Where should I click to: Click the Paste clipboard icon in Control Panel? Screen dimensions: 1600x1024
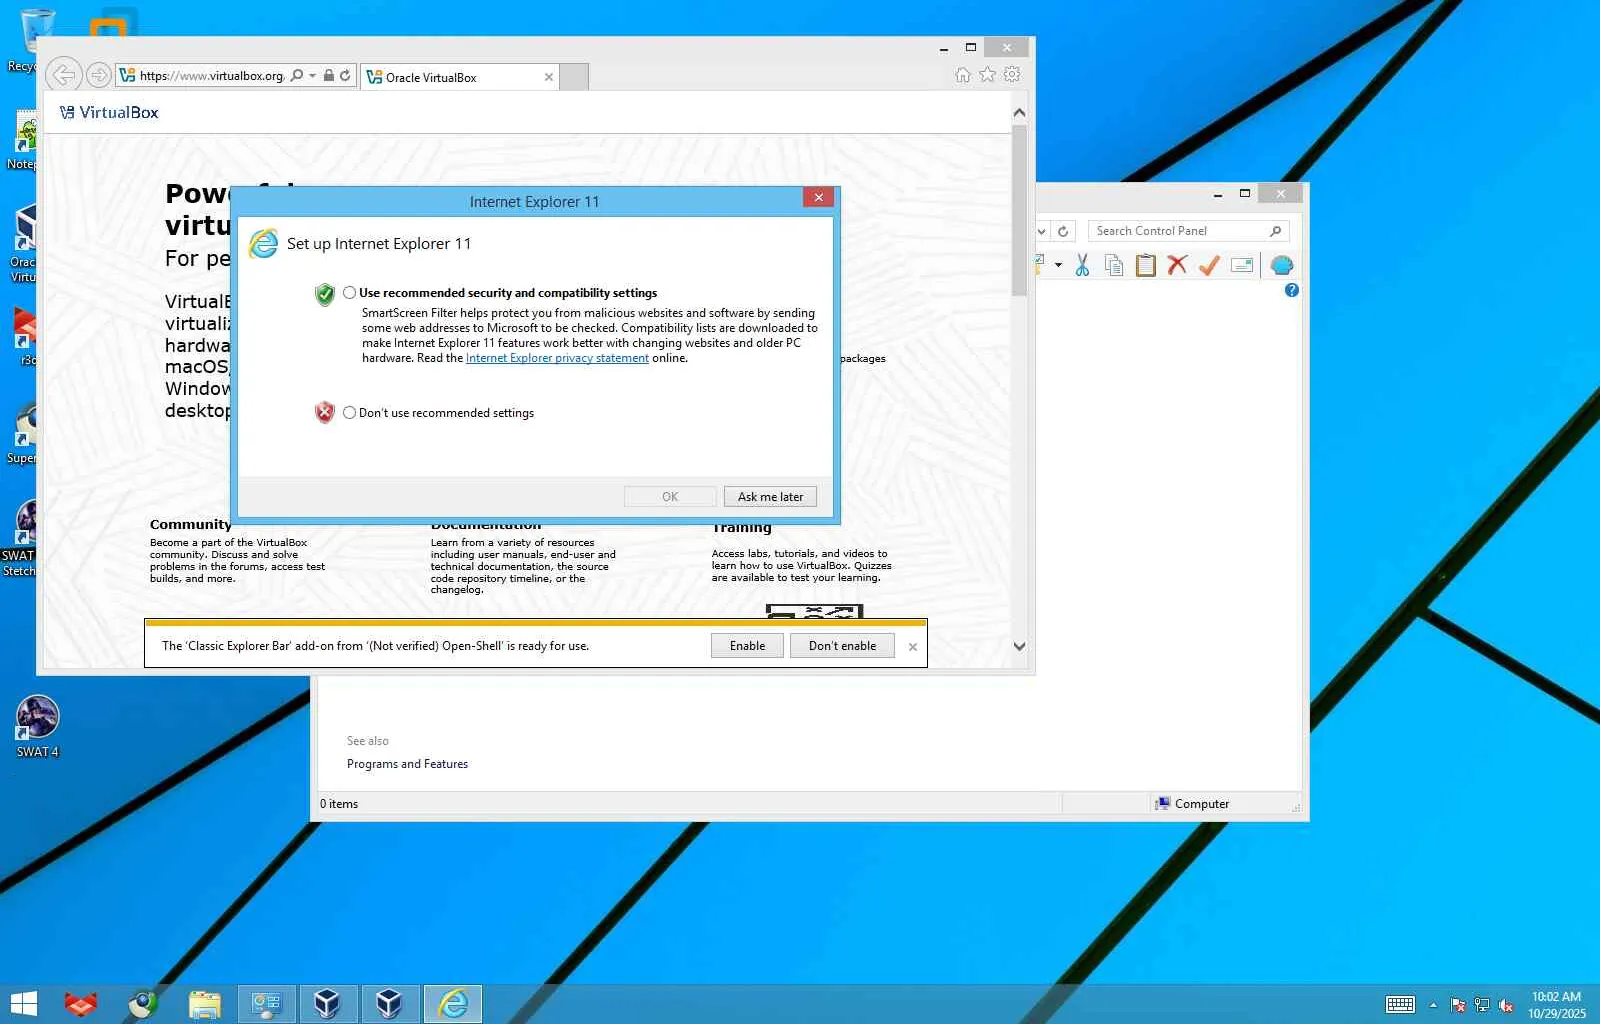click(x=1146, y=265)
